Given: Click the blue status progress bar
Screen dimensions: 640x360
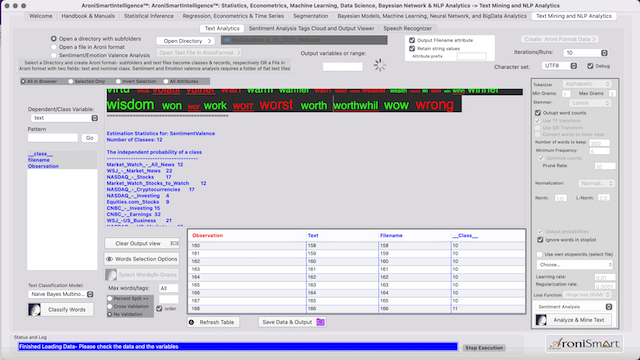Looking at the screenshot, I should click(238, 347).
